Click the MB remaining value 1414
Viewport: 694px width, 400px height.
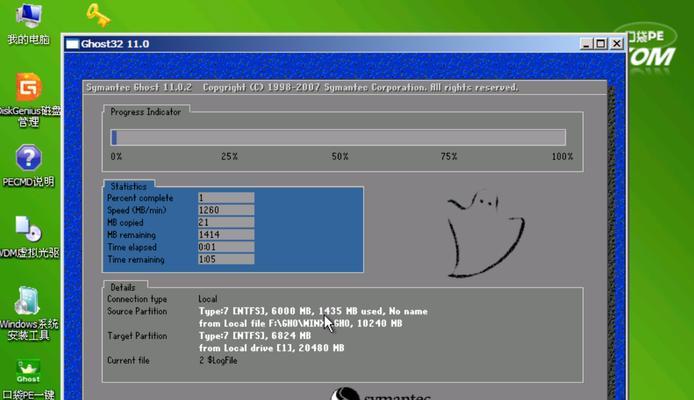[226, 235]
